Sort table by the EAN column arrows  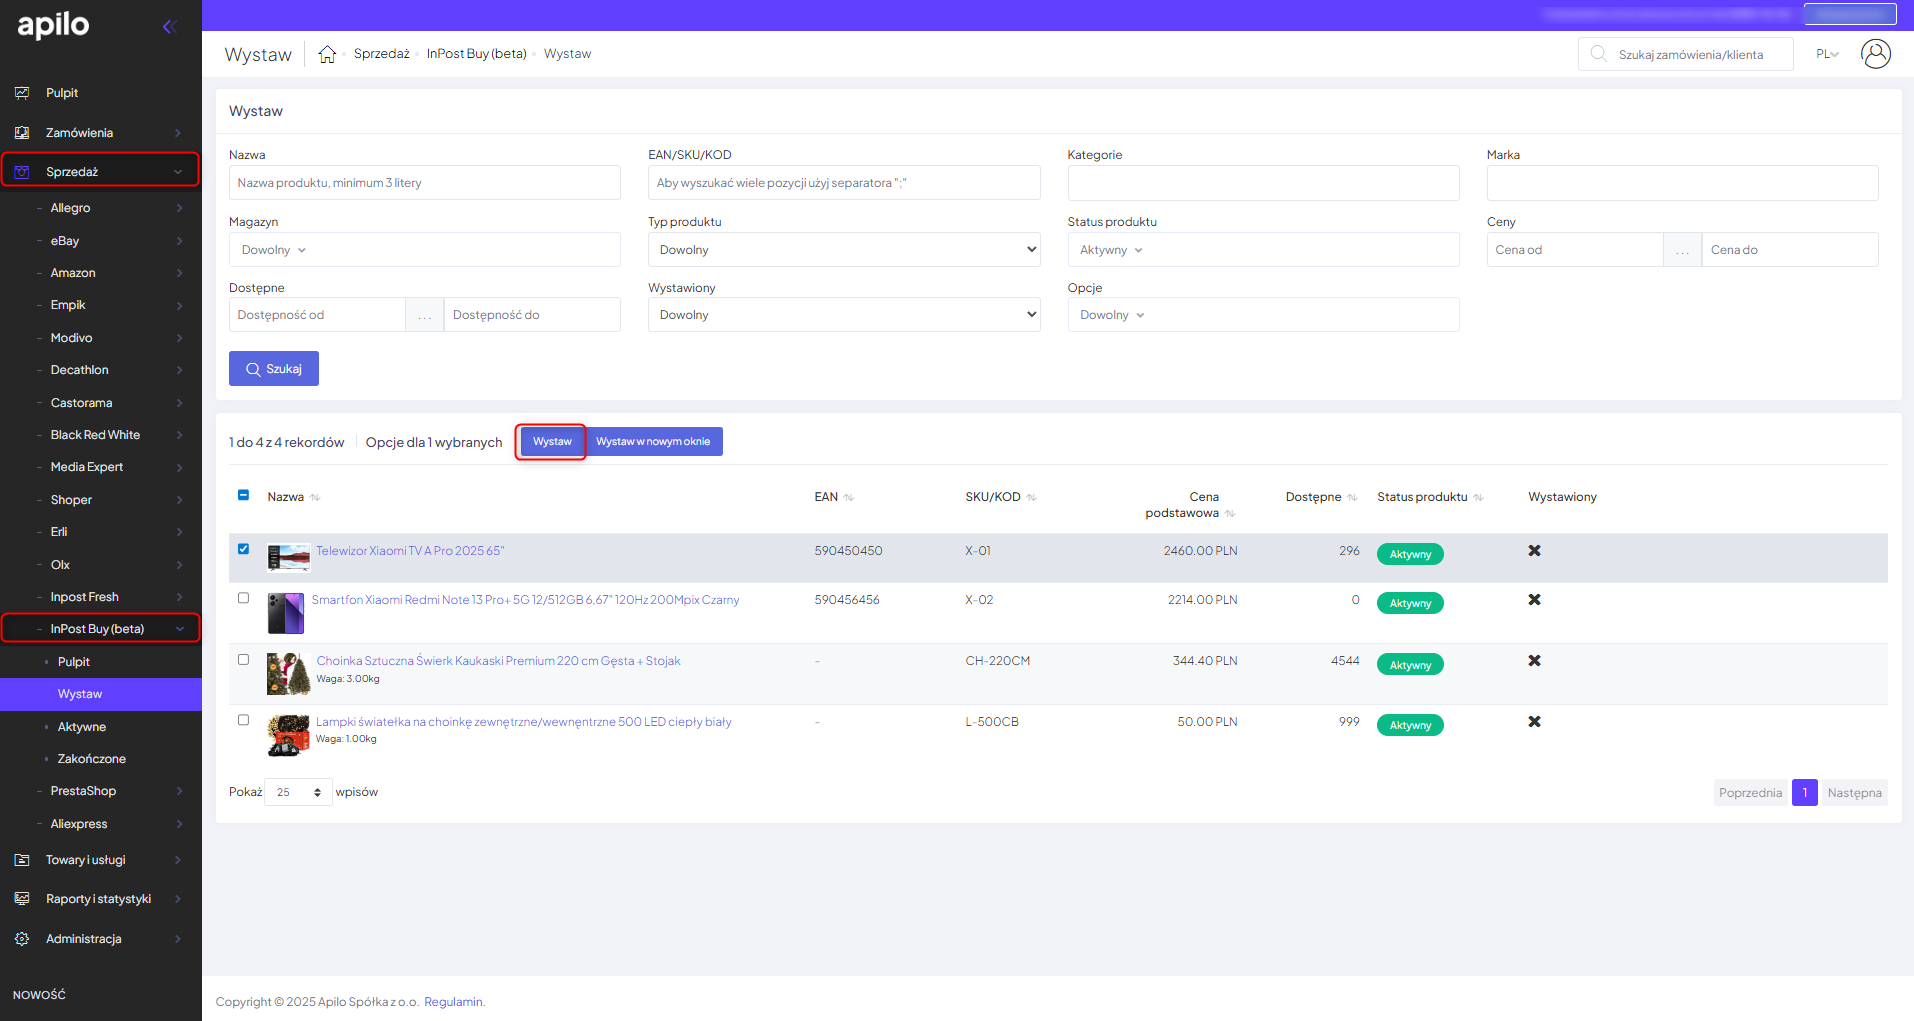(x=848, y=497)
